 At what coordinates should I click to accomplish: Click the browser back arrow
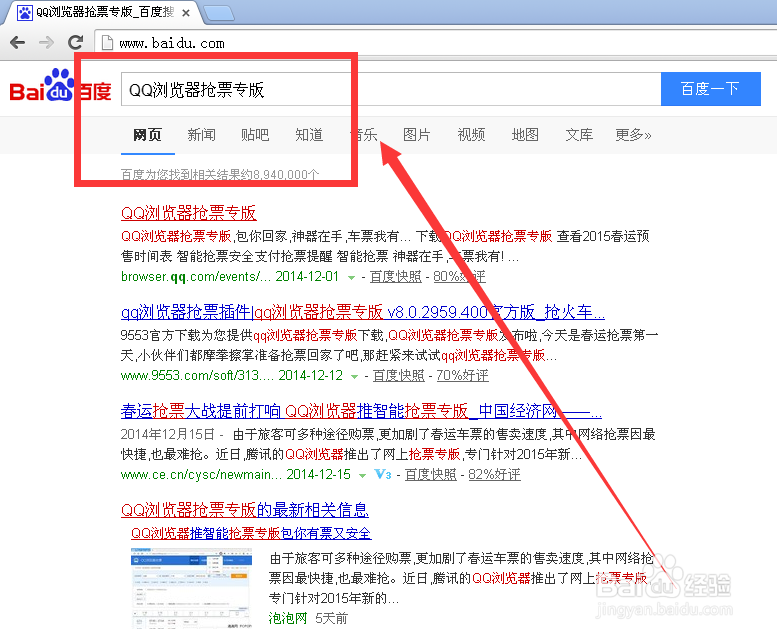[x=18, y=43]
